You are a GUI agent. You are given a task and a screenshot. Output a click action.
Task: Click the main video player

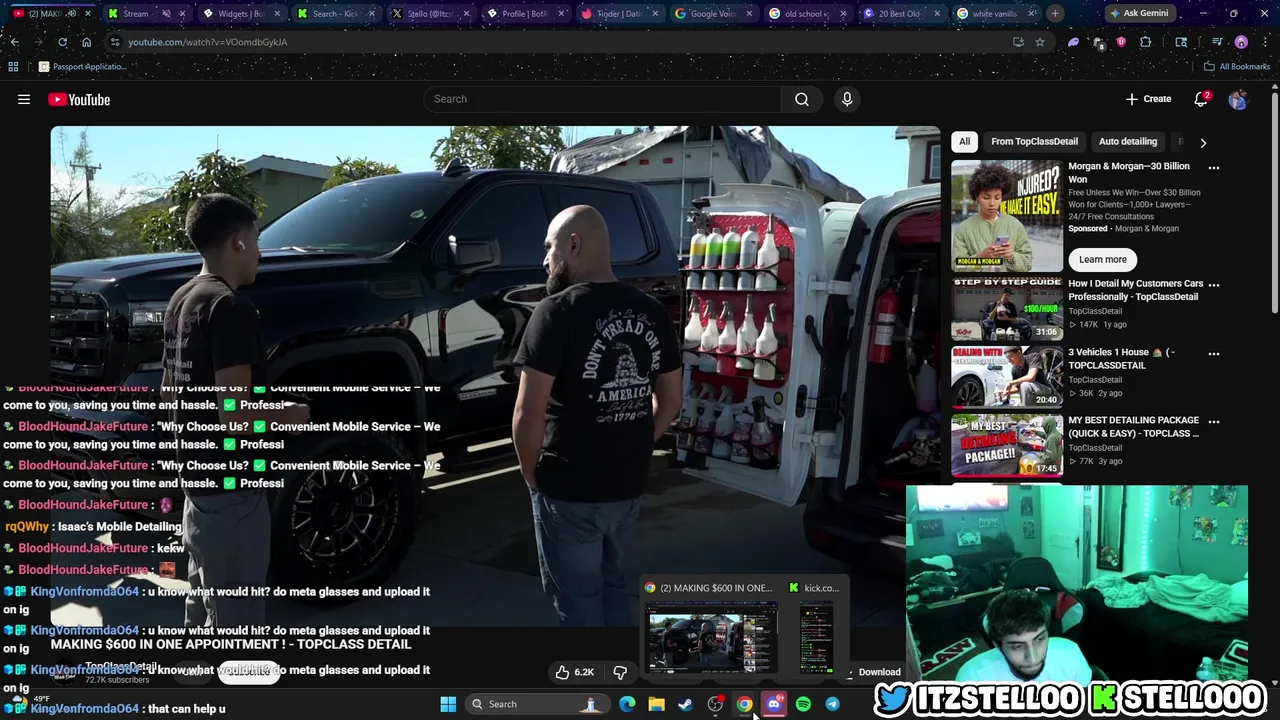tap(495, 376)
